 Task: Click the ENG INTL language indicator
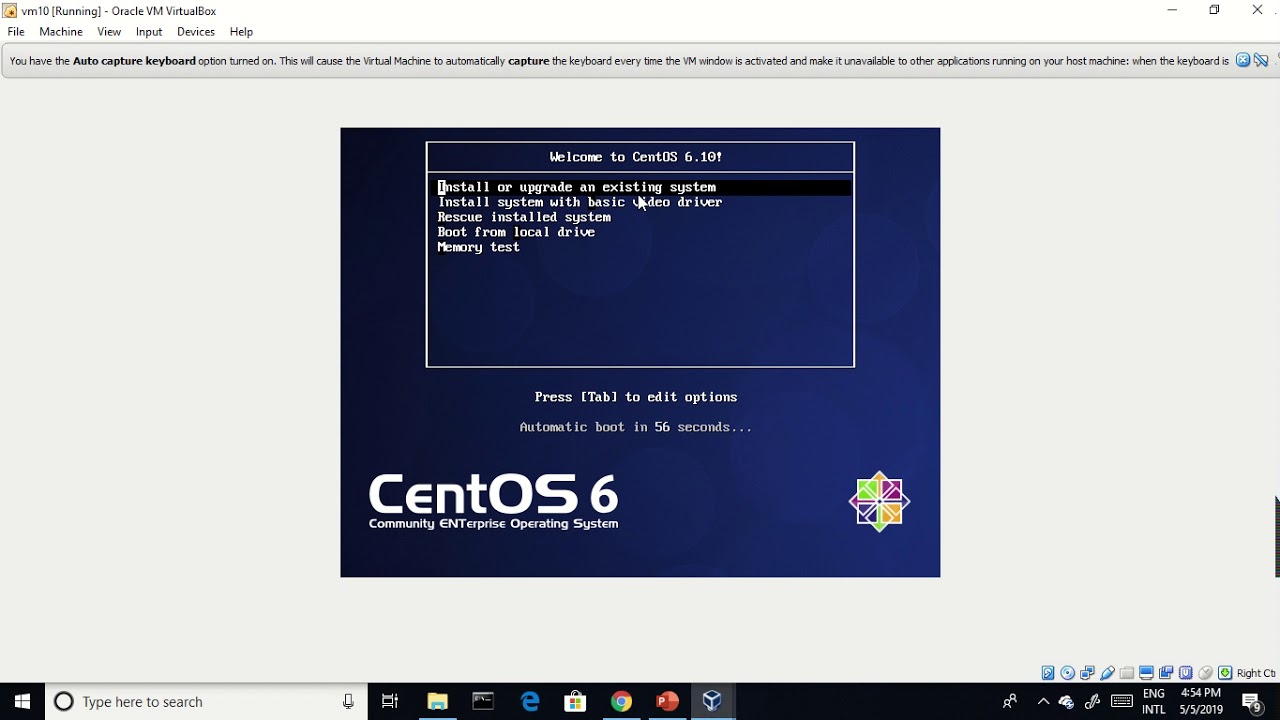click(1154, 702)
